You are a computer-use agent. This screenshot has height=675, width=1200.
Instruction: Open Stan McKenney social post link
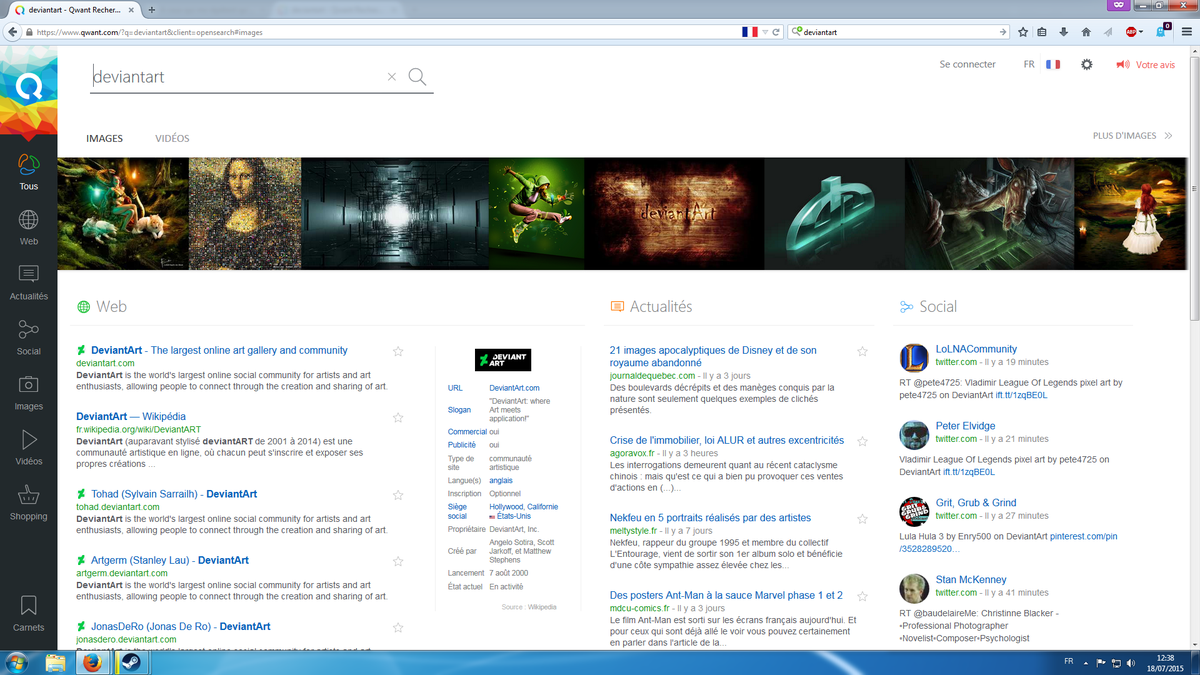(971, 580)
